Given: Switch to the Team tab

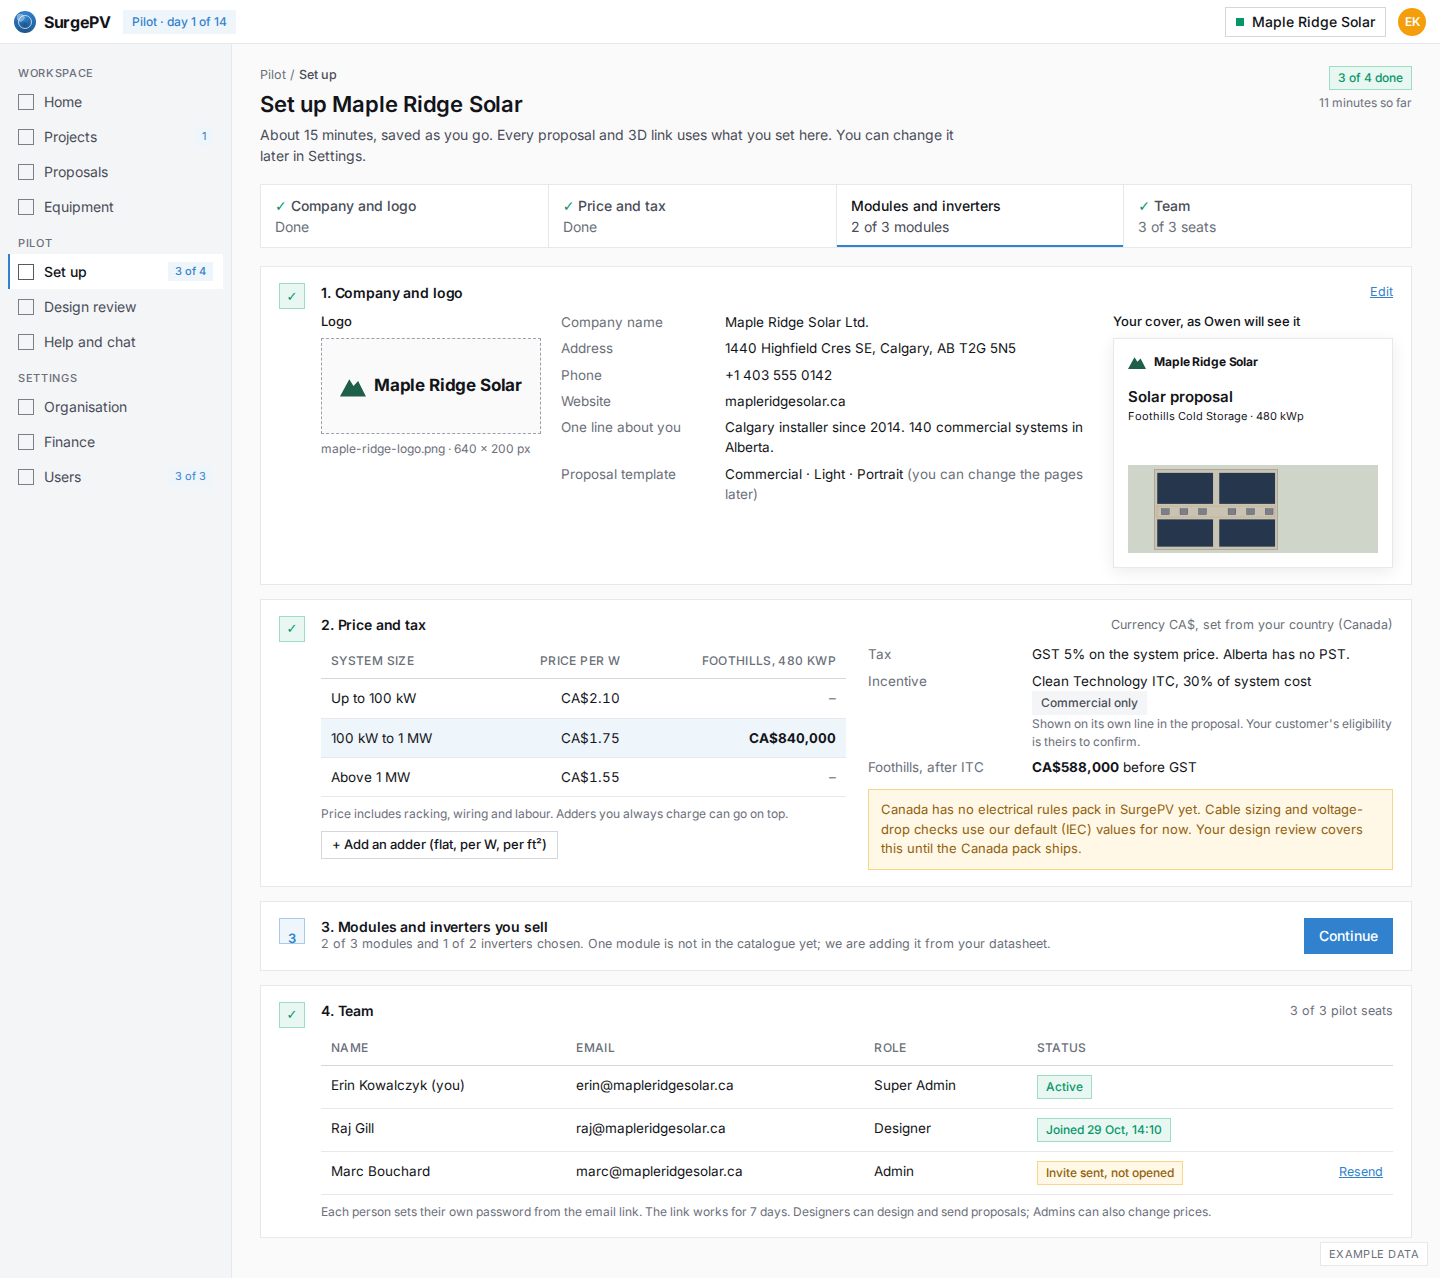Looking at the screenshot, I should 1267,216.
